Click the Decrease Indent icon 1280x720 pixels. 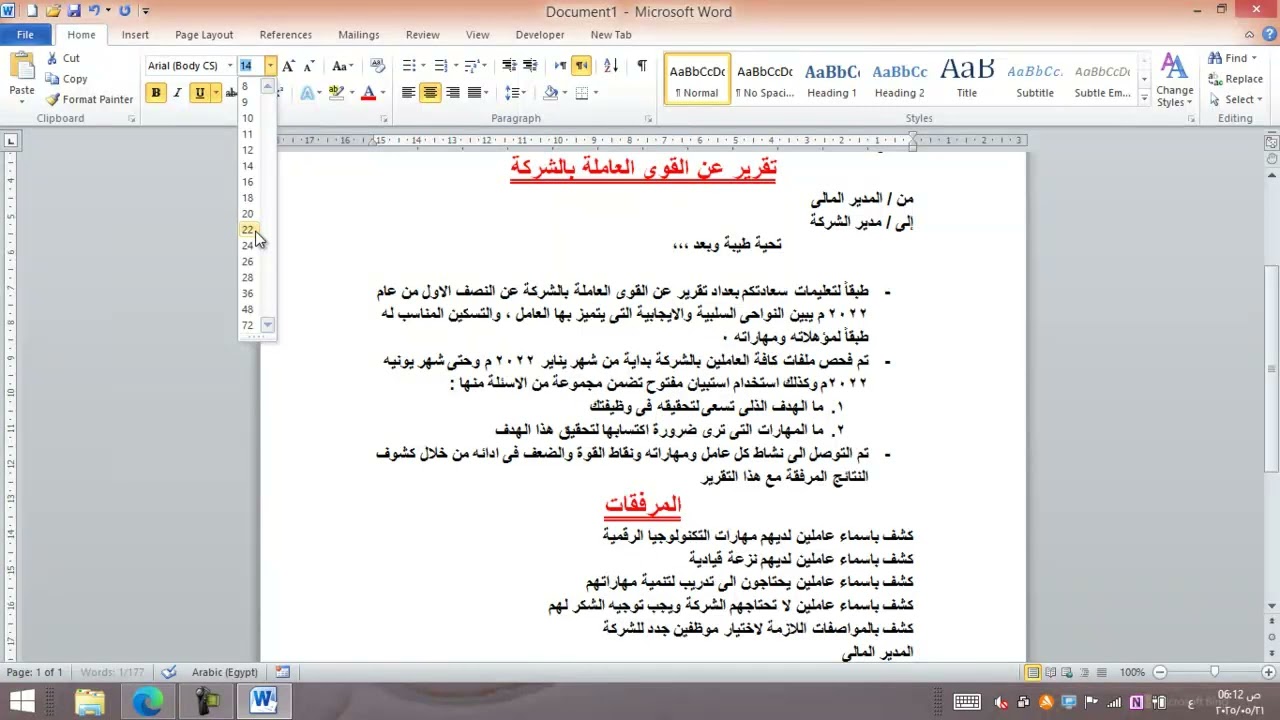[x=508, y=66]
